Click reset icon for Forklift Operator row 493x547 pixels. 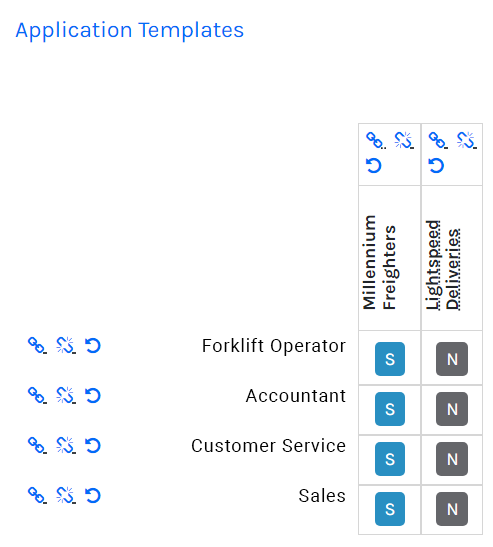click(x=93, y=346)
